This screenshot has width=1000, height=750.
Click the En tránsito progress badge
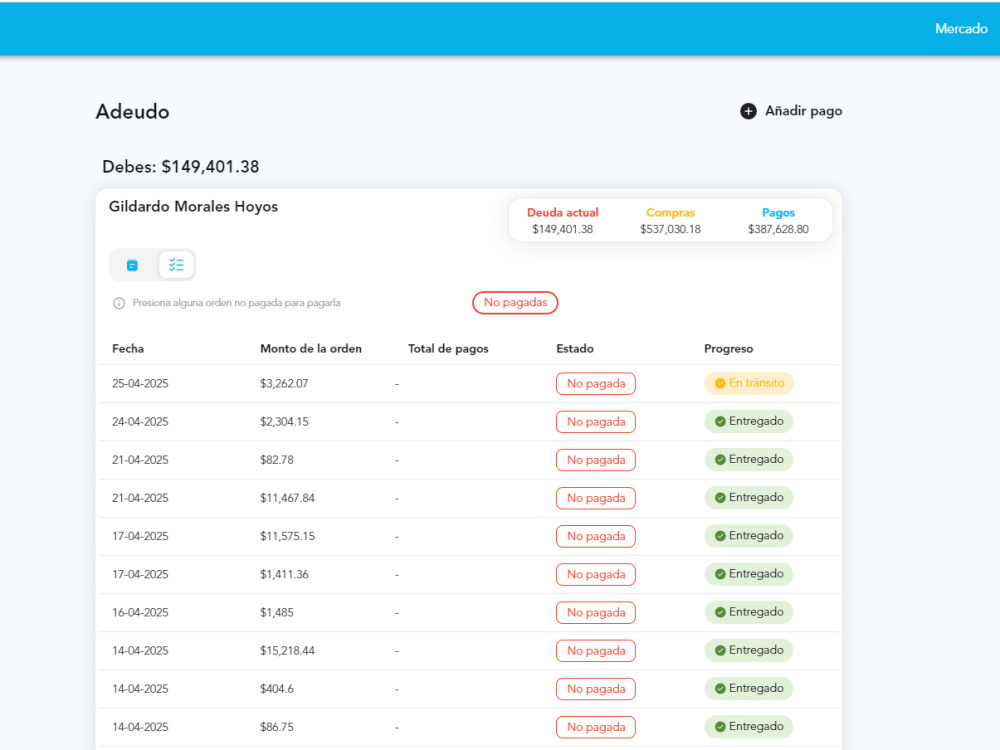pyautogui.click(x=749, y=383)
